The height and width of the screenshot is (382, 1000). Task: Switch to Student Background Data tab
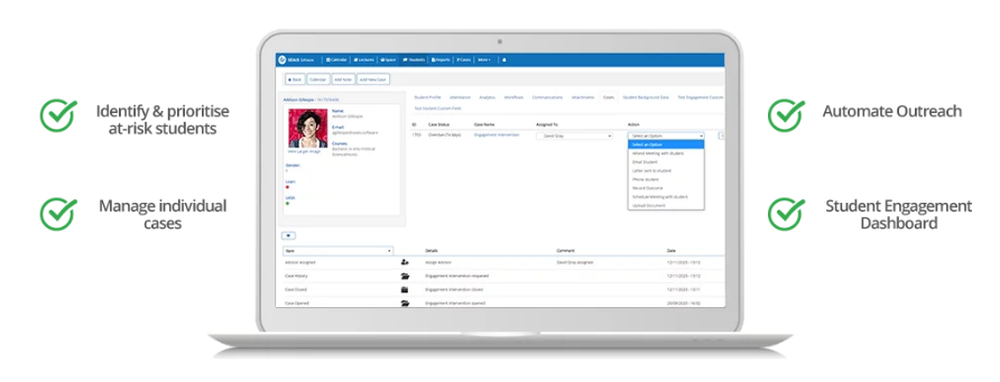645,98
